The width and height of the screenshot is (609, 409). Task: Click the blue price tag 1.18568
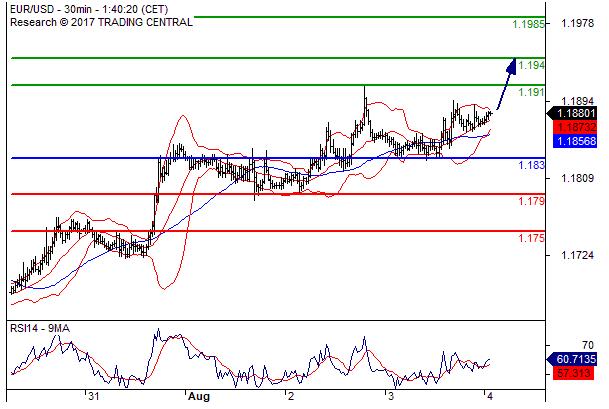click(575, 141)
